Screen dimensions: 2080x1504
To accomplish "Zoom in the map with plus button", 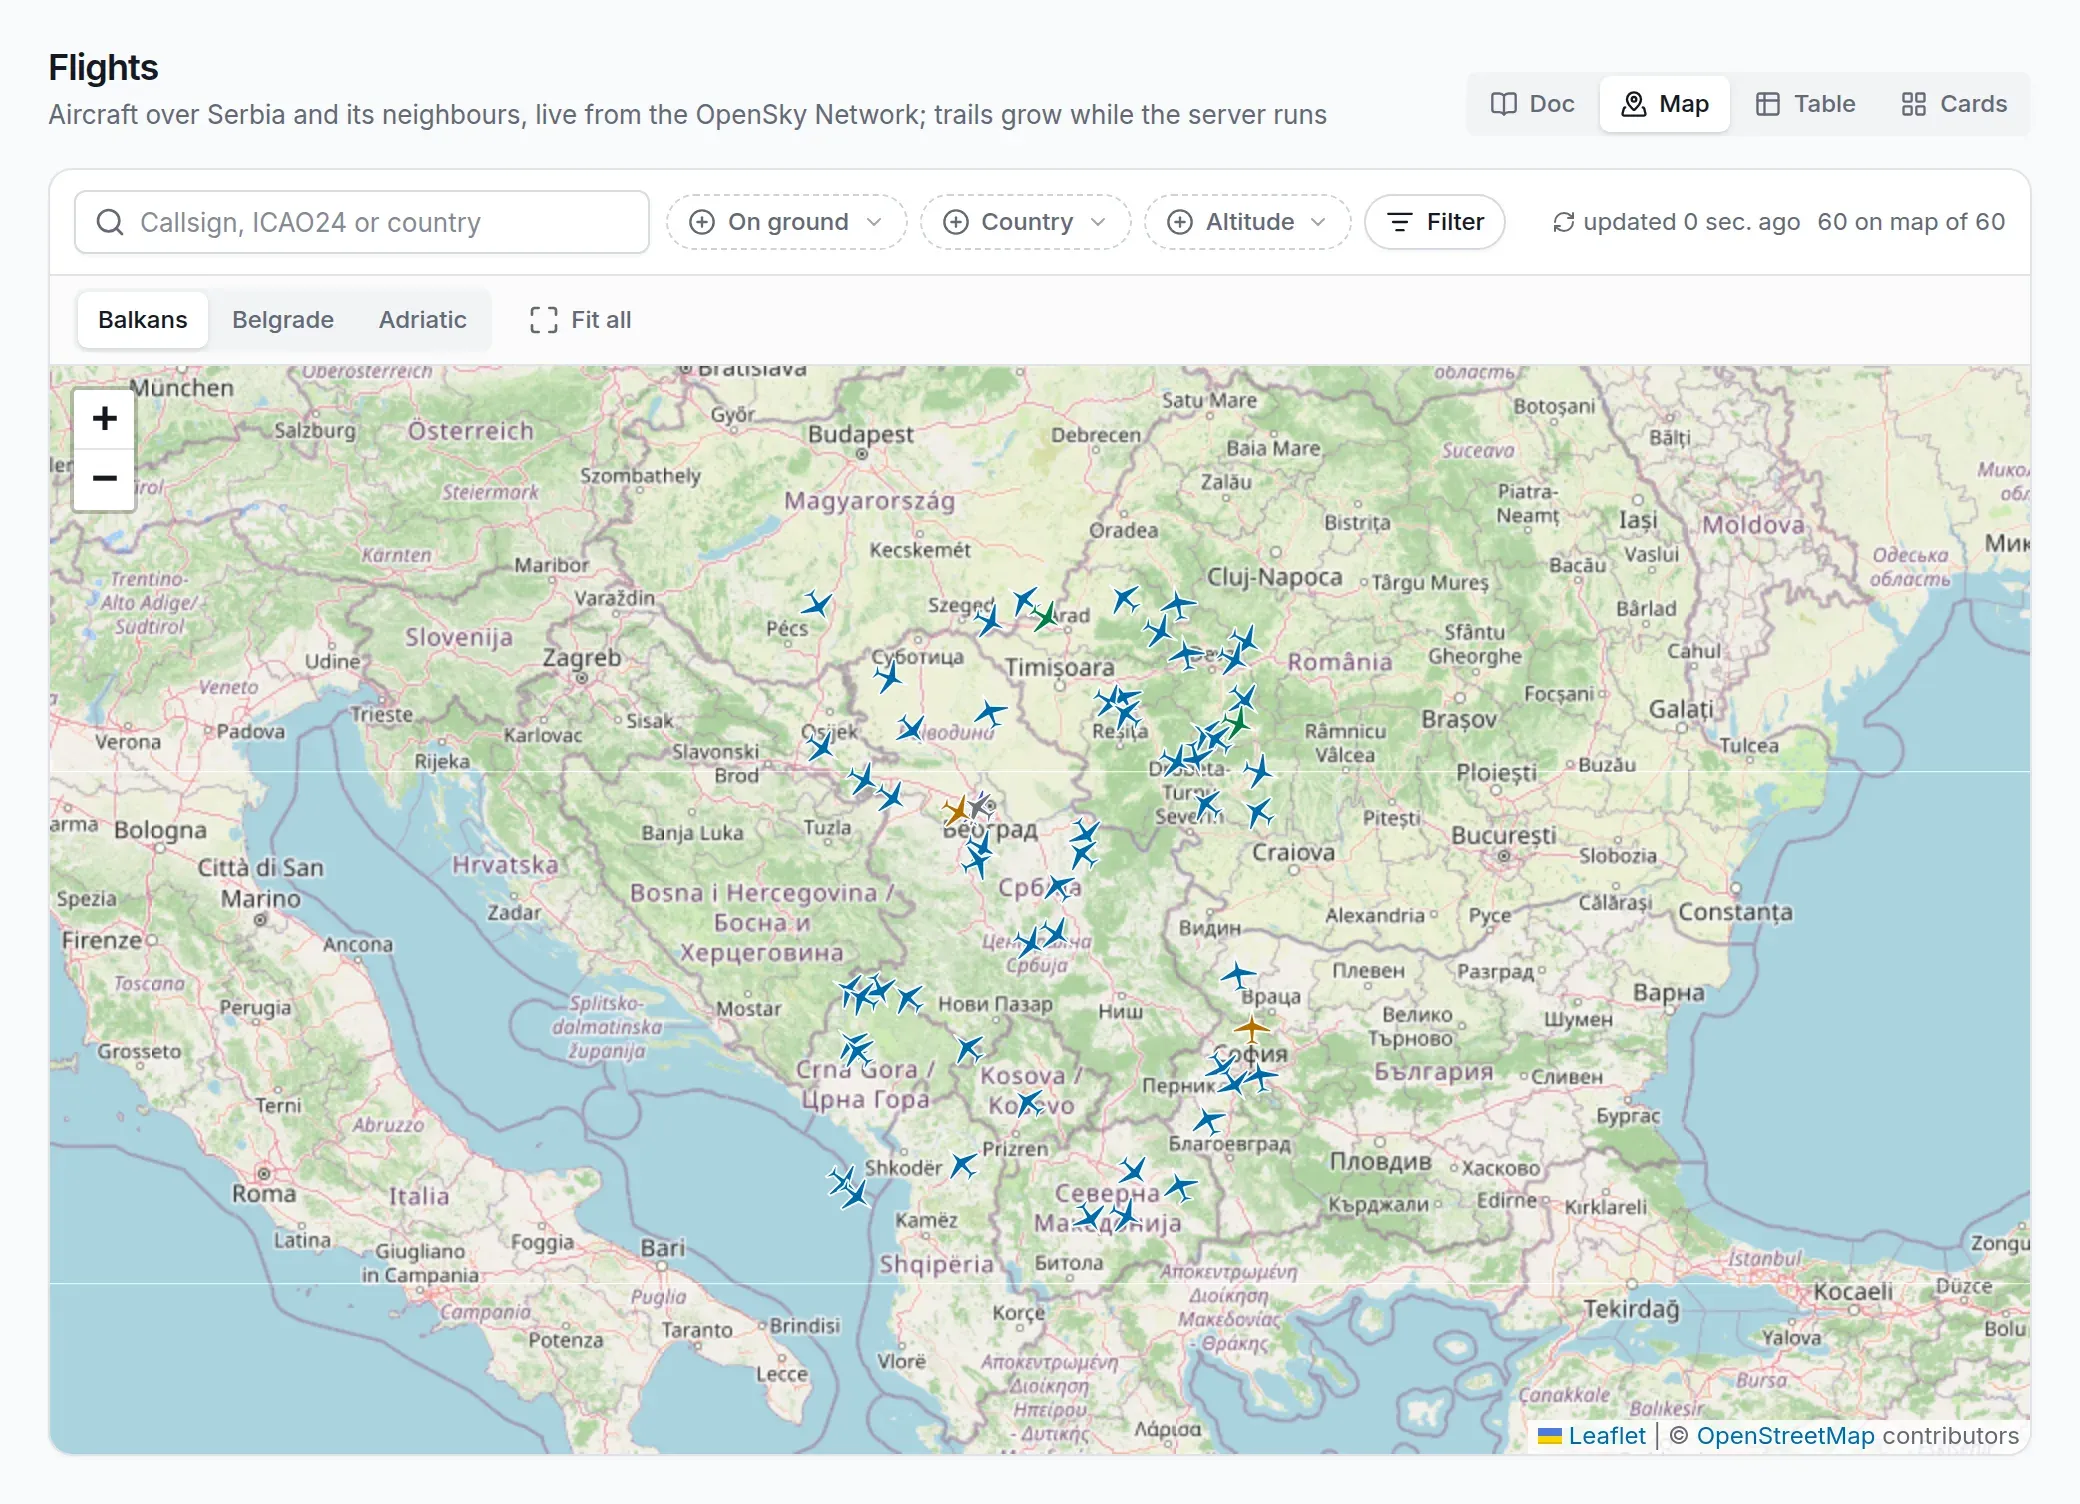I will pyautogui.click(x=104, y=419).
